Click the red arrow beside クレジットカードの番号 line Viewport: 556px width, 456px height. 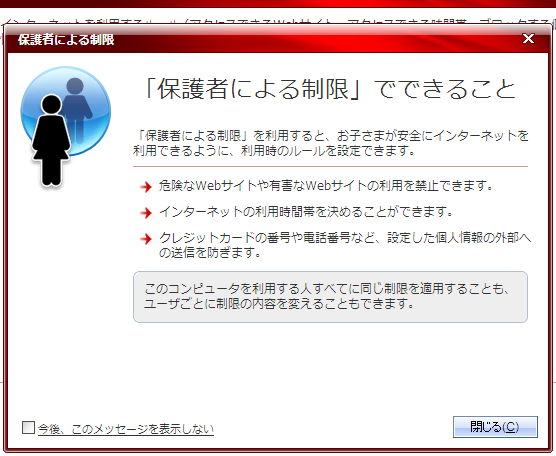tap(146, 239)
